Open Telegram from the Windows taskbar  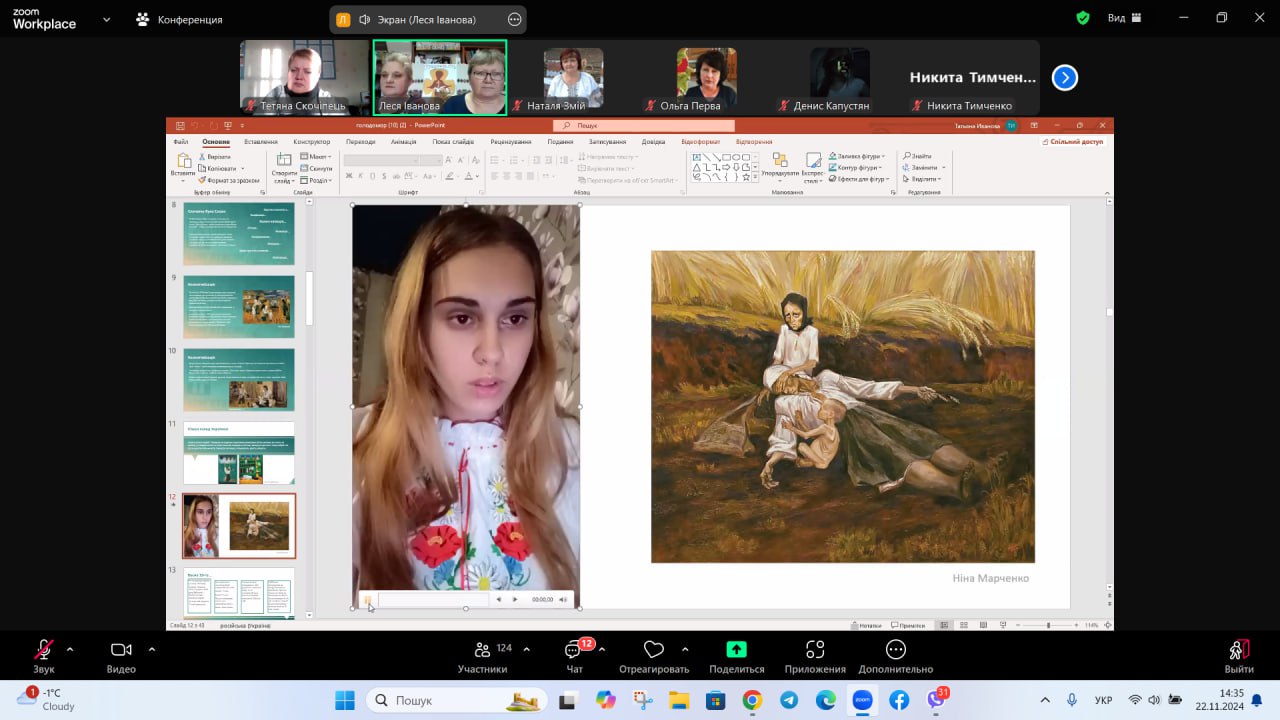pos(789,700)
